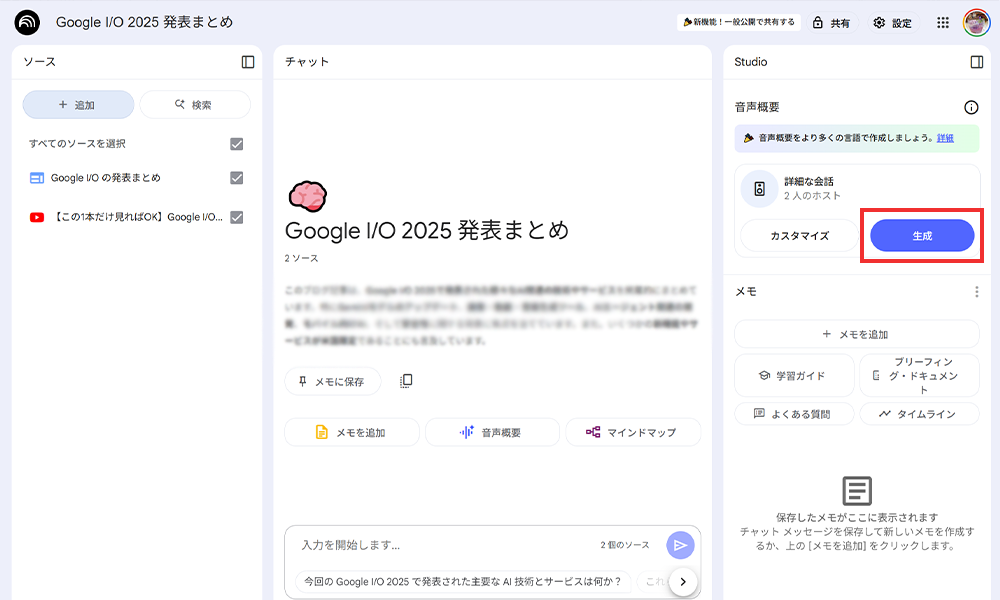Uncheck the YouTube video source checkbox
This screenshot has height=600, width=1000.
[237, 217]
